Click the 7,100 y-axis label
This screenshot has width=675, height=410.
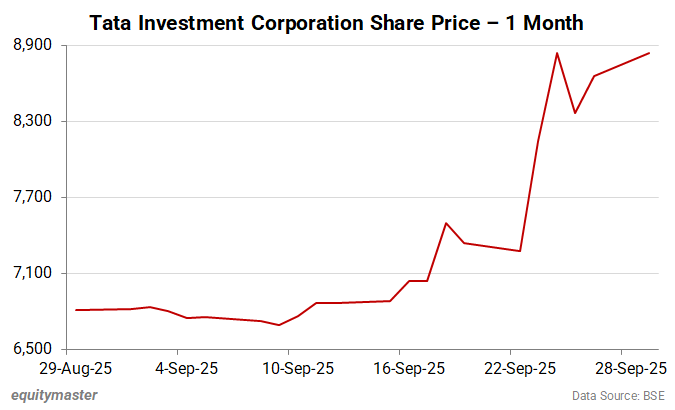35,274
